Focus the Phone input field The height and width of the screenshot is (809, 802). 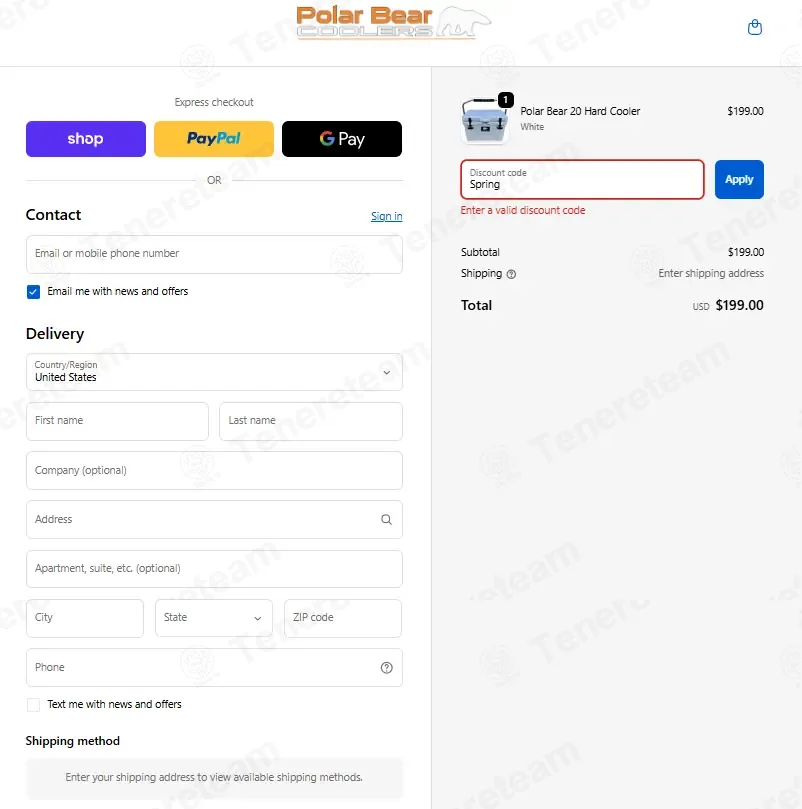pos(214,668)
